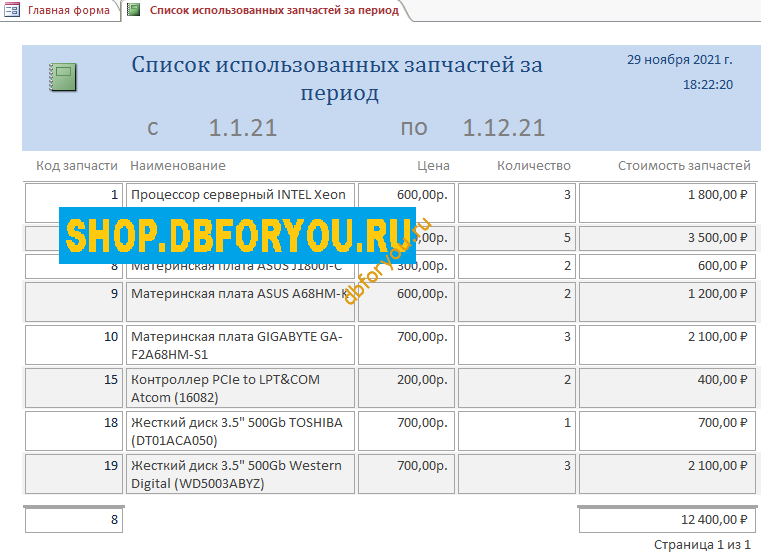Click the 600,00 ₽ cost cell
This screenshot has width=761, height=554.
pyautogui.click(x=667, y=267)
